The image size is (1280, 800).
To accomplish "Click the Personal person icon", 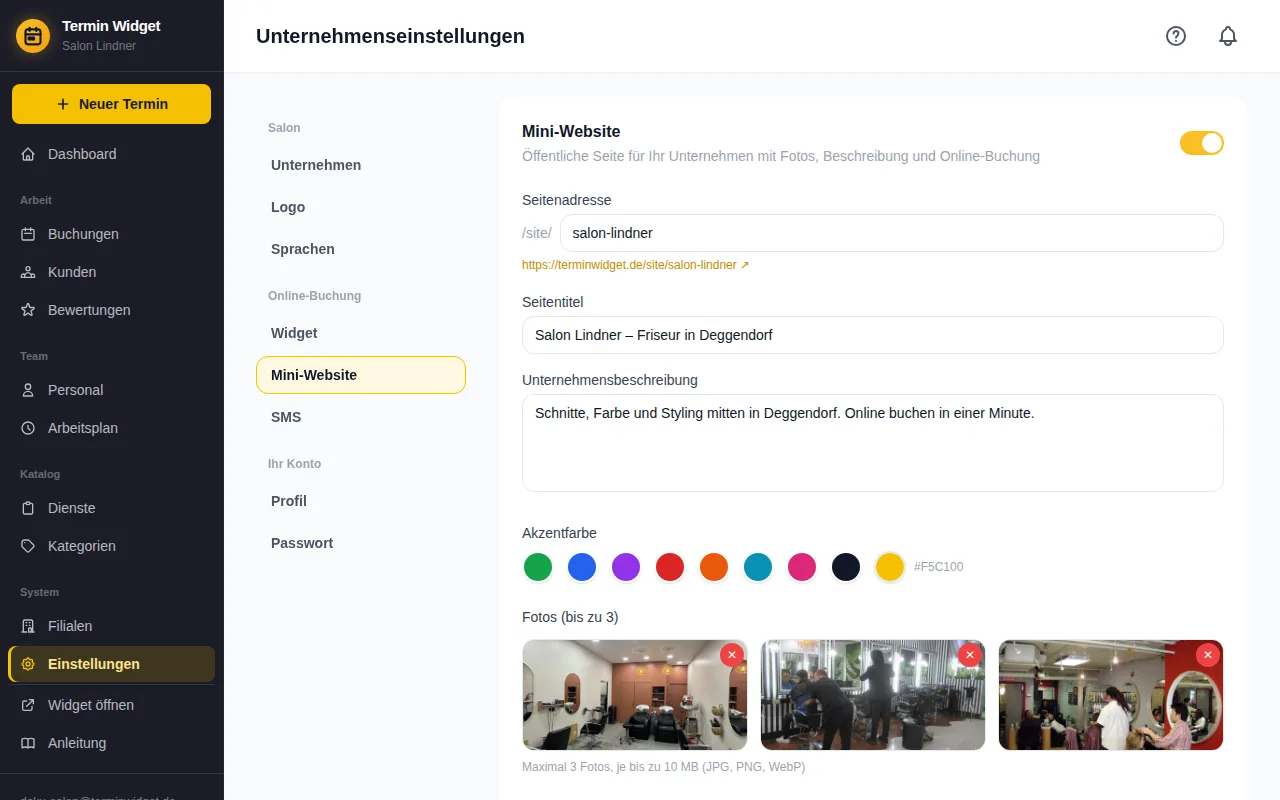I will pos(28,390).
